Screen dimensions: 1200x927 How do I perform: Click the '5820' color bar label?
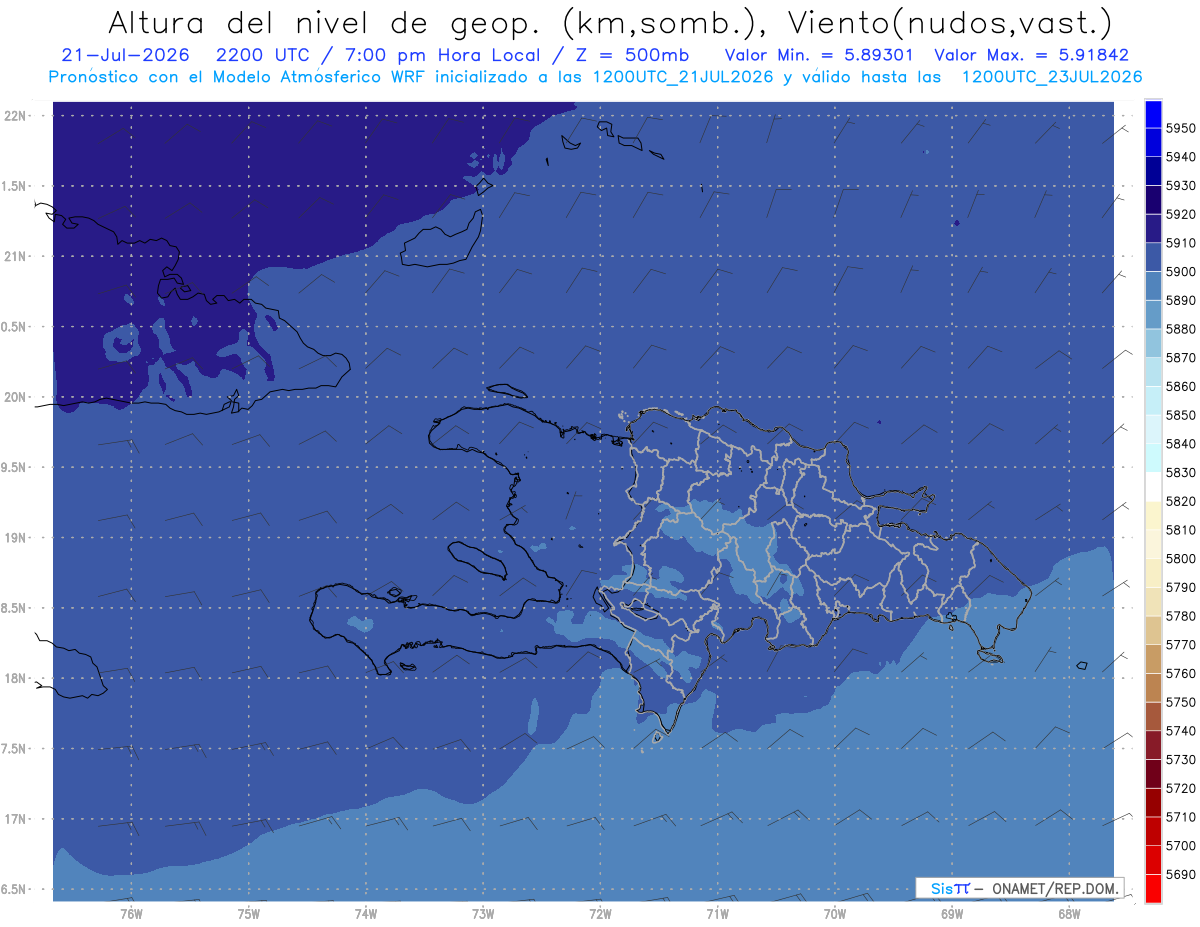(x=1180, y=501)
